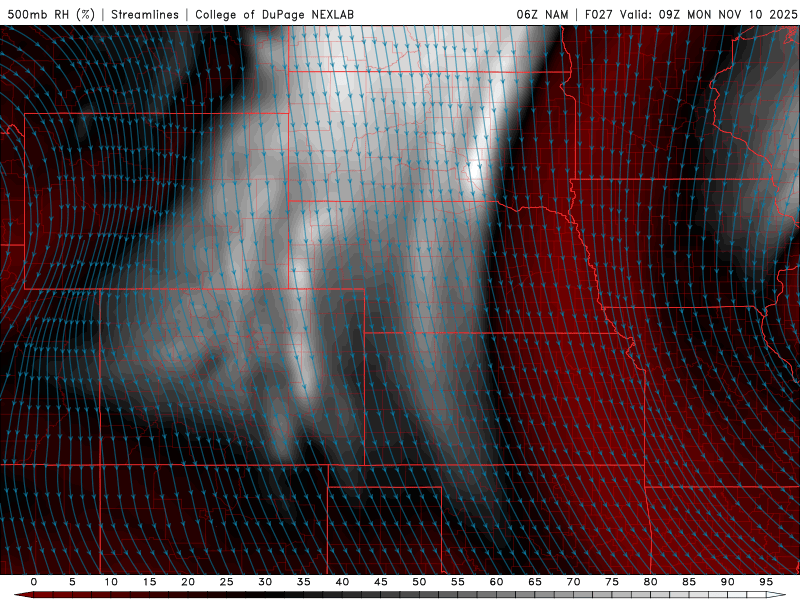Click the colorbar label "30"
This screenshot has height=600, width=800.
(265, 582)
